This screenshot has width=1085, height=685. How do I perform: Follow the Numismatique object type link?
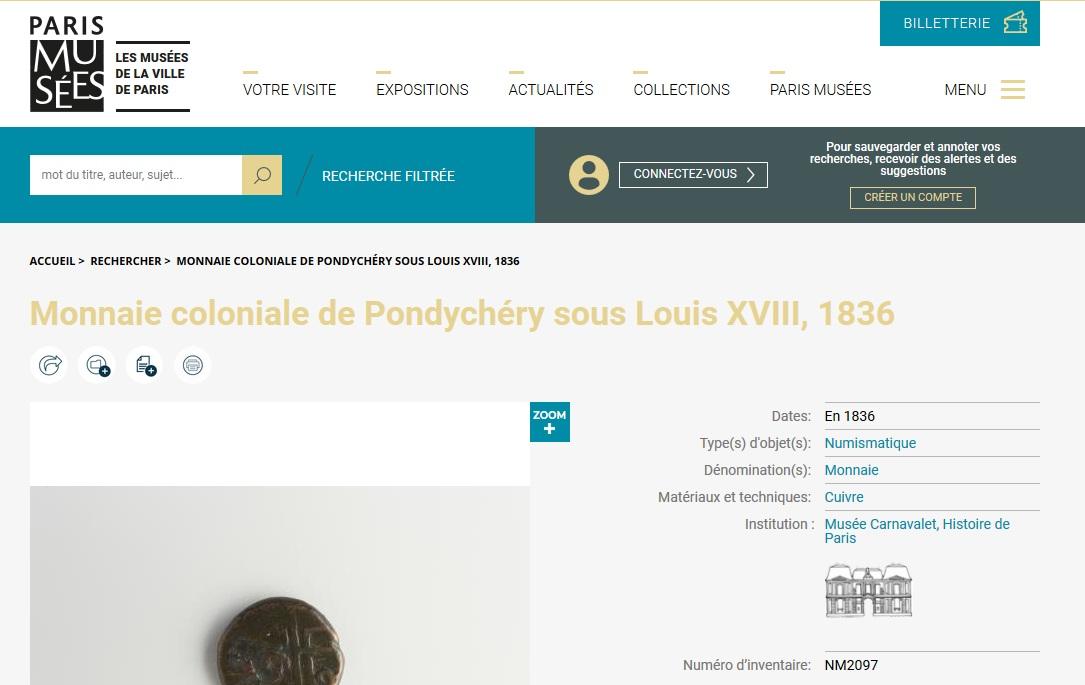[870, 443]
